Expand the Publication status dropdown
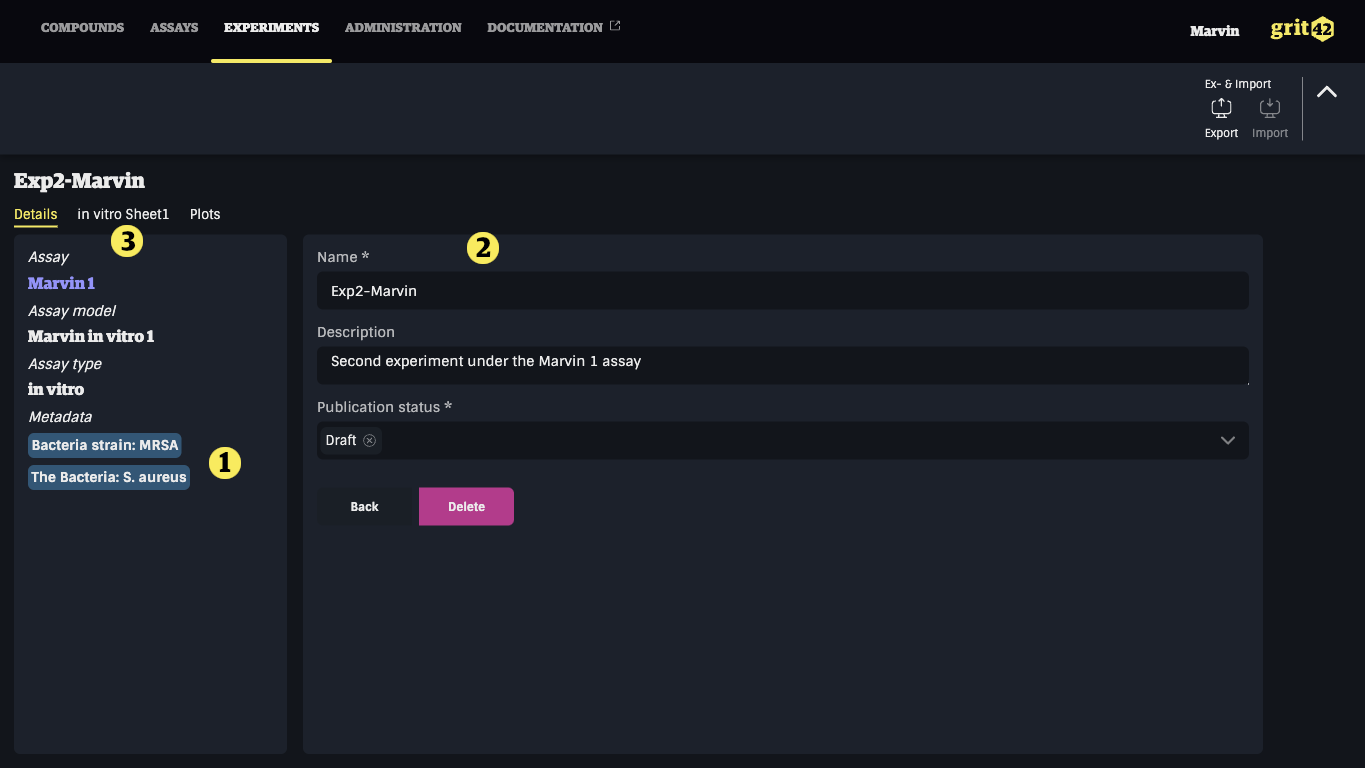Screen dimensions: 1365x768 pyautogui.click(x=1228, y=441)
